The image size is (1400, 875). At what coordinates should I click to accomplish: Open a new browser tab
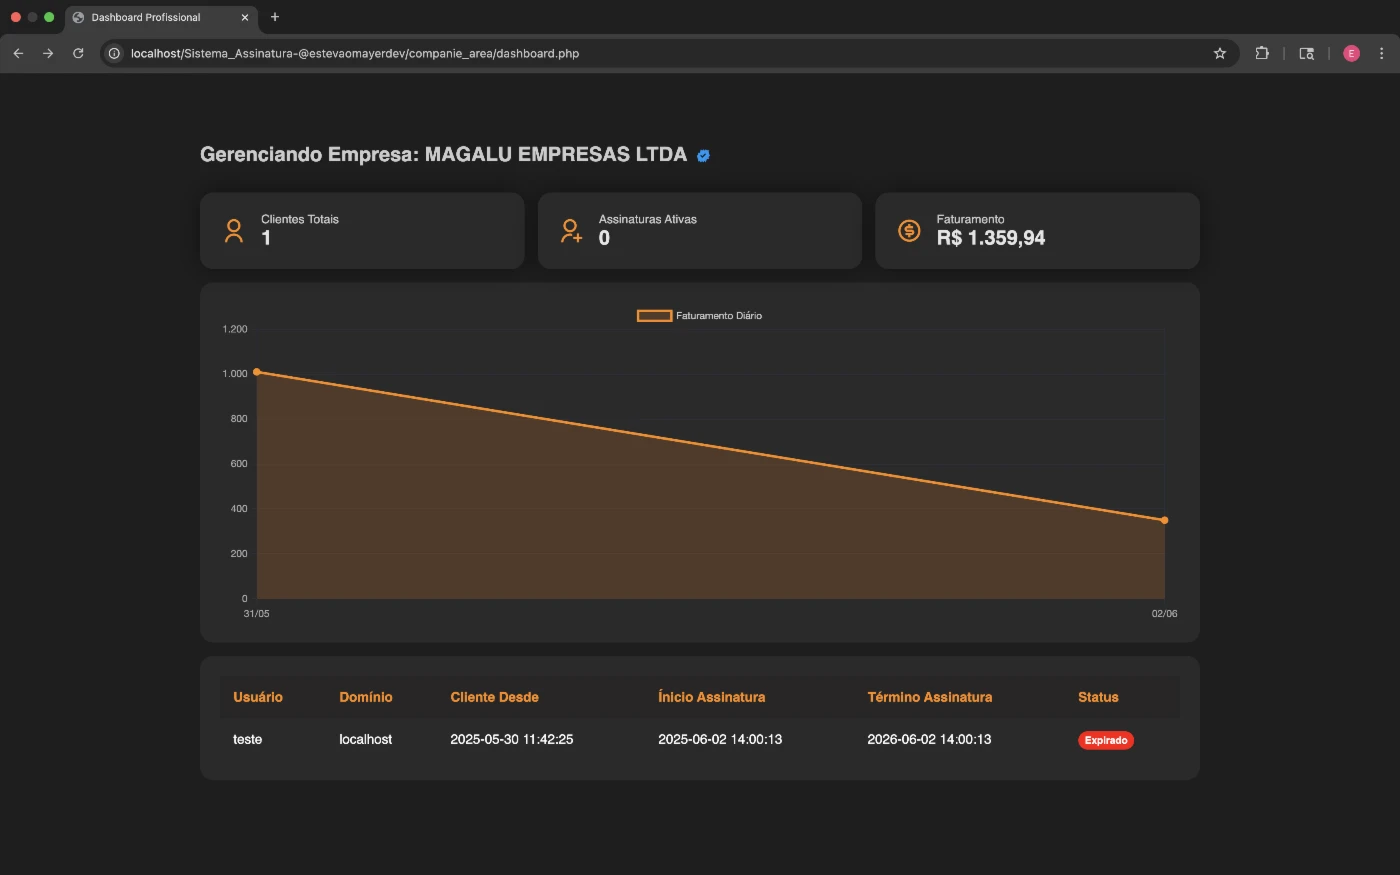275,17
